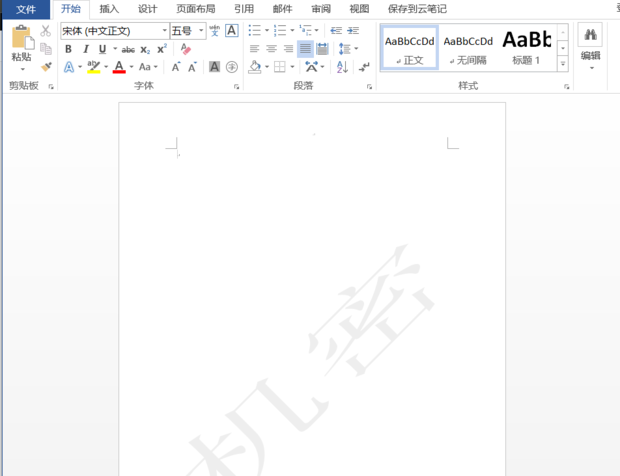Open paragraph shading paint bucket
The height and width of the screenshot is (476, 620).
tap(255, 67)
